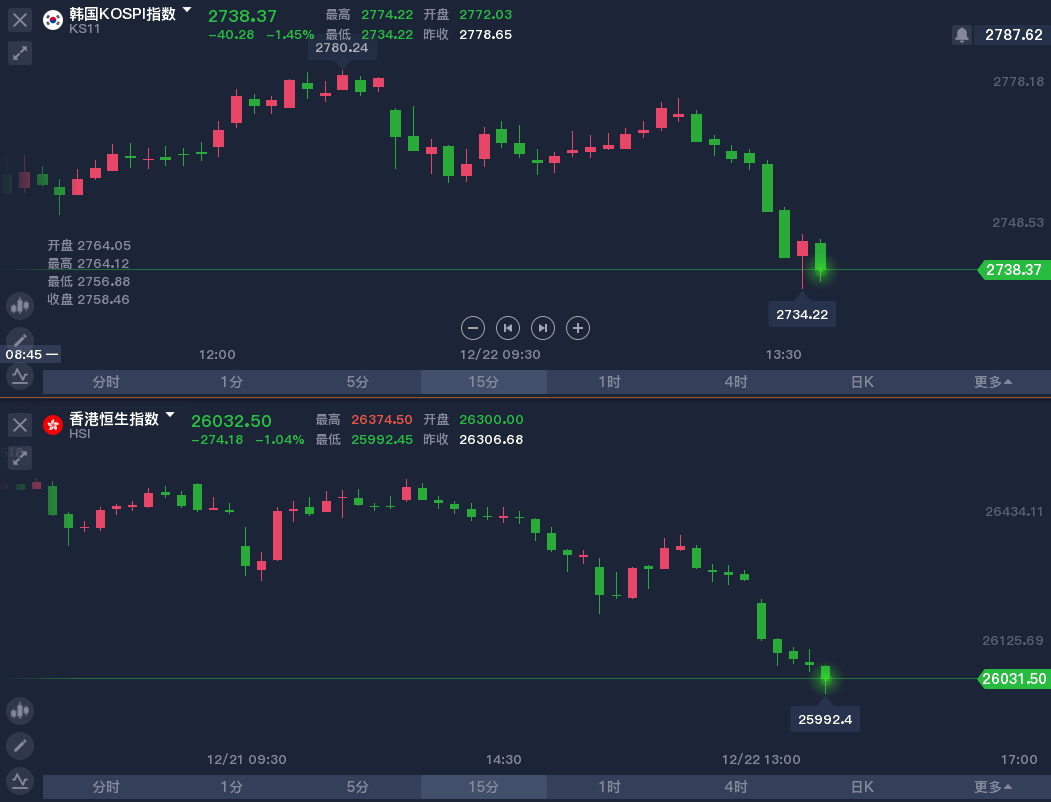Zoom in the KOSPI chart with plus button
The height and width of the screenshot is (802, 1051).
(578, 328)
